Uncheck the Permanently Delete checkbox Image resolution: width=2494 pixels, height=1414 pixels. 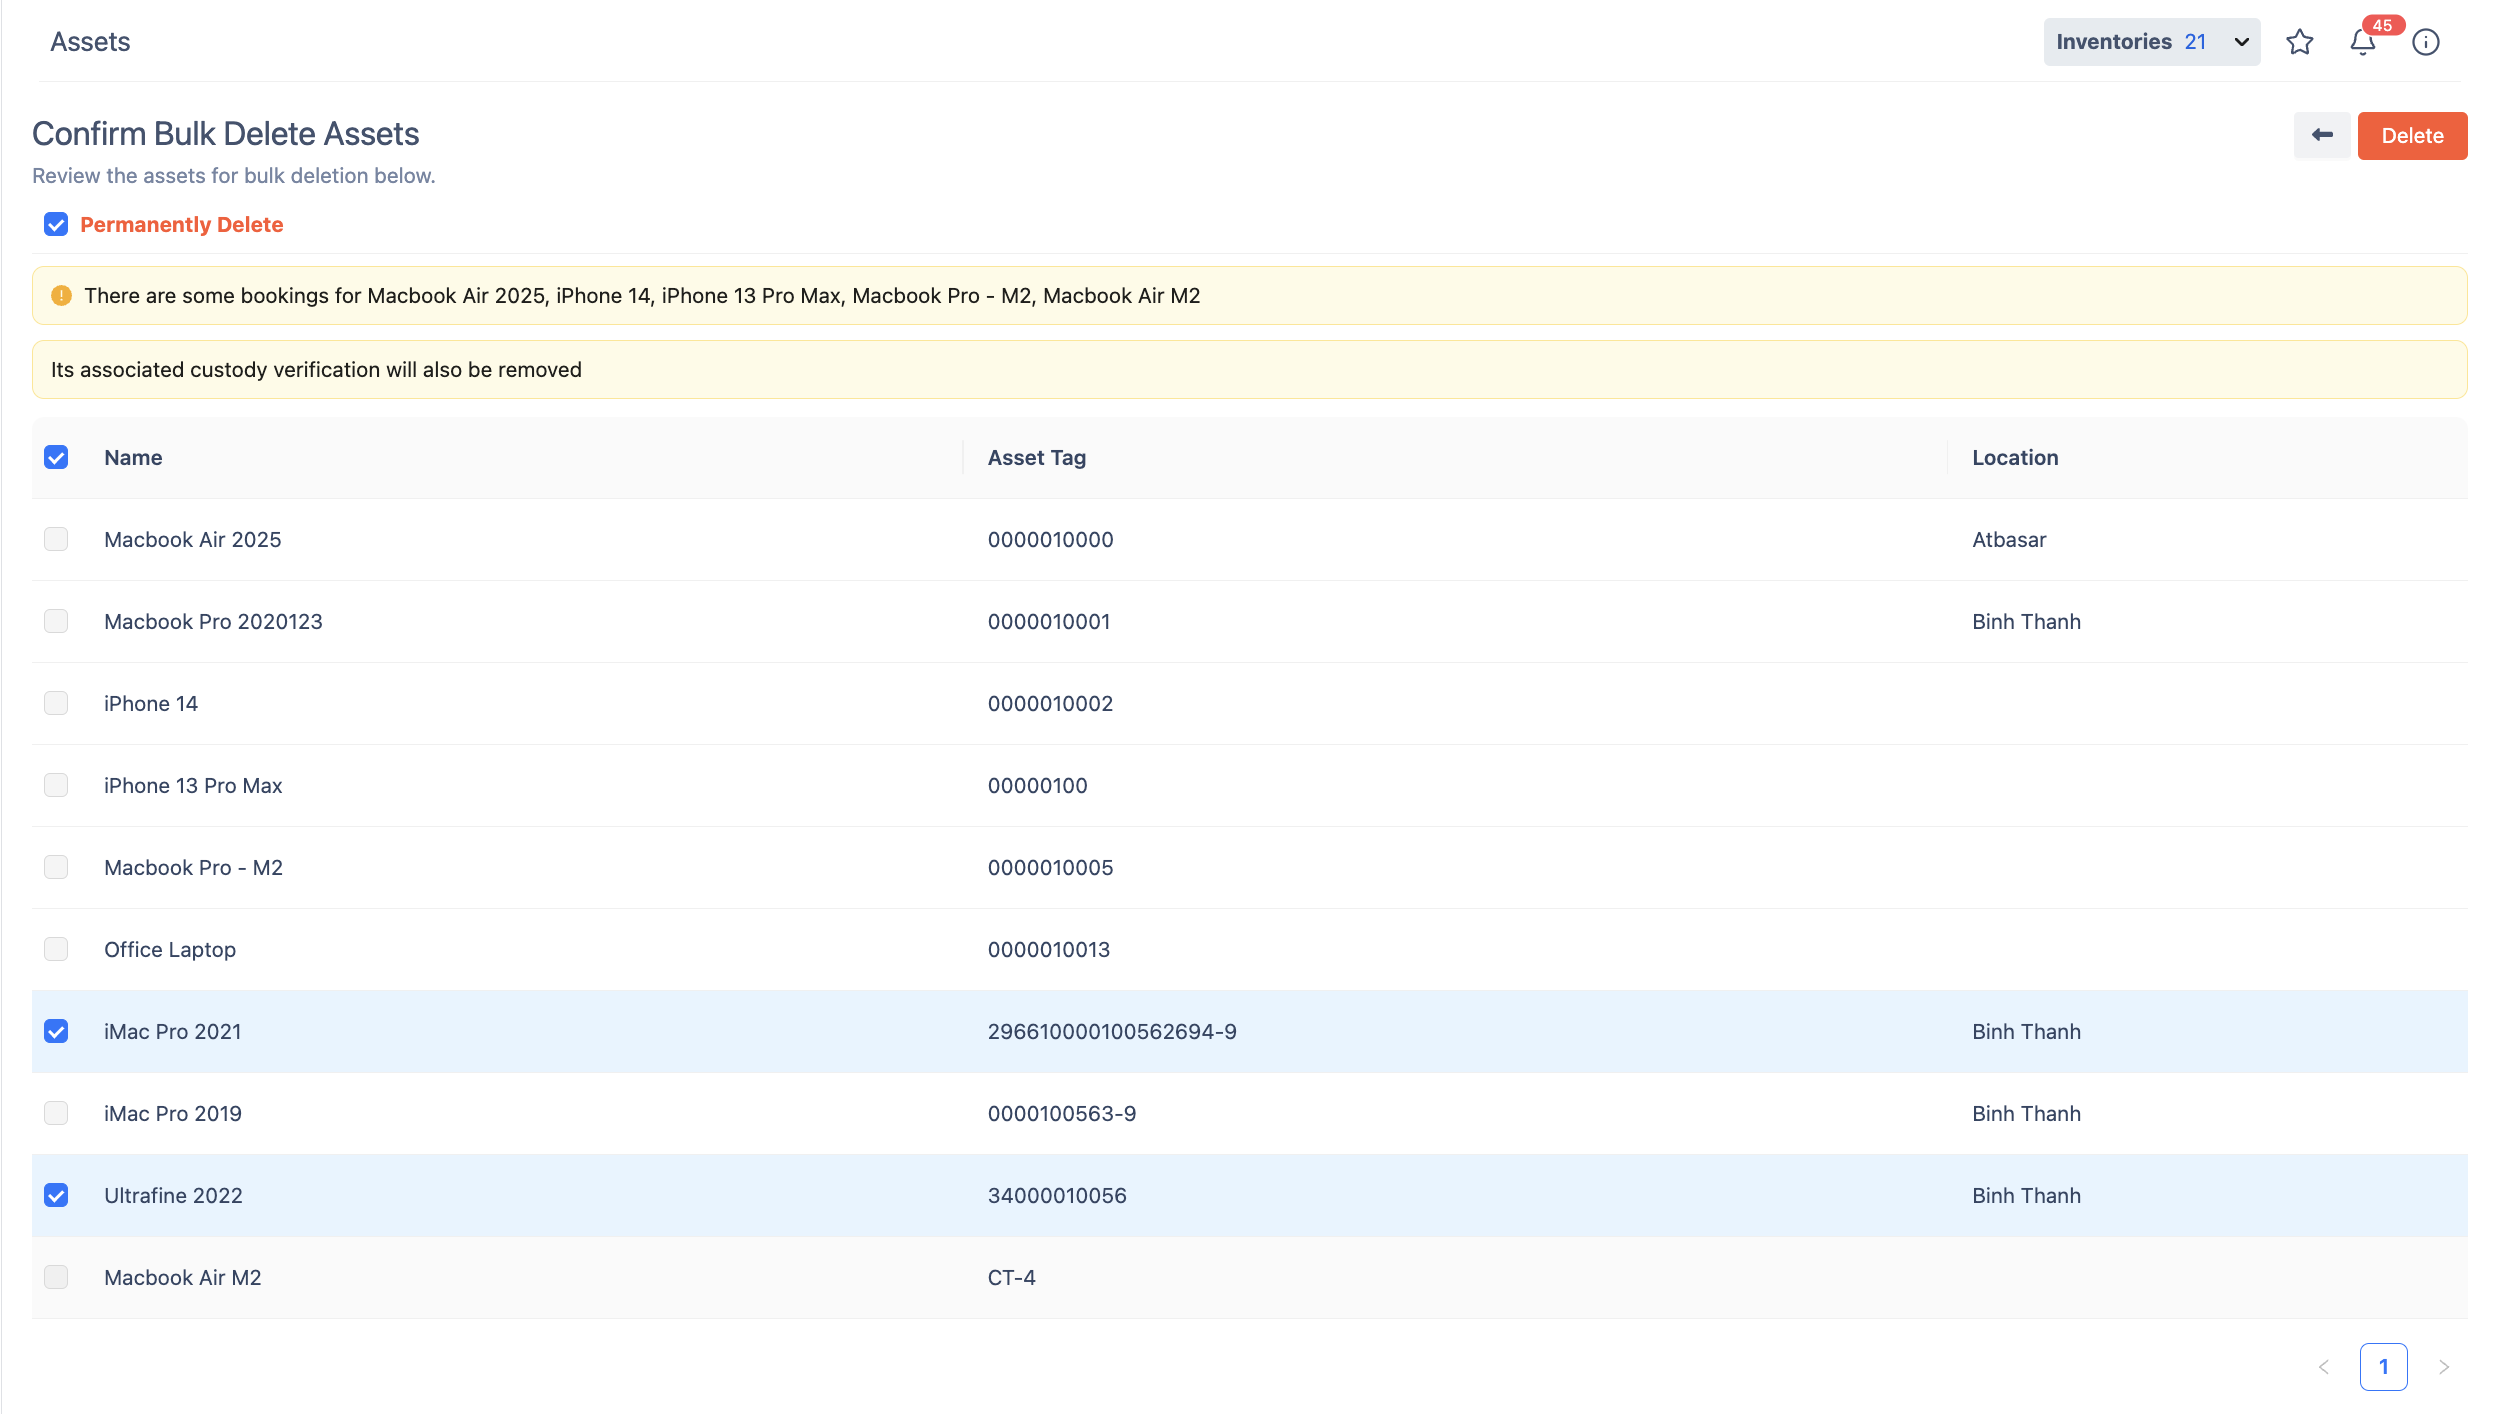(x=56, y=225)
